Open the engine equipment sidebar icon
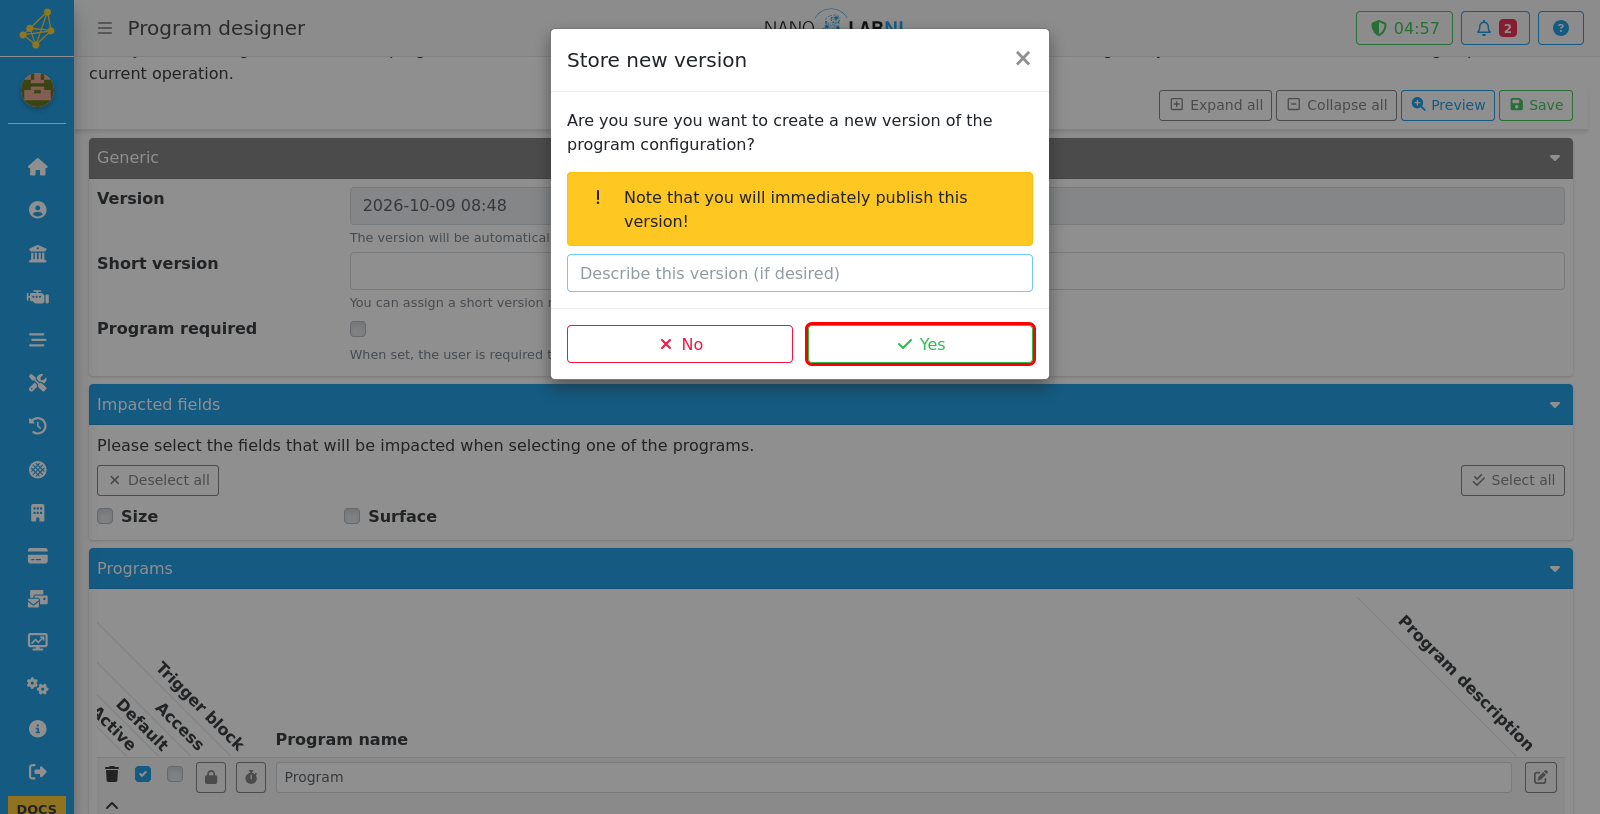Image resolution: width=1600 pixels, height=814 pixels. 38,297
